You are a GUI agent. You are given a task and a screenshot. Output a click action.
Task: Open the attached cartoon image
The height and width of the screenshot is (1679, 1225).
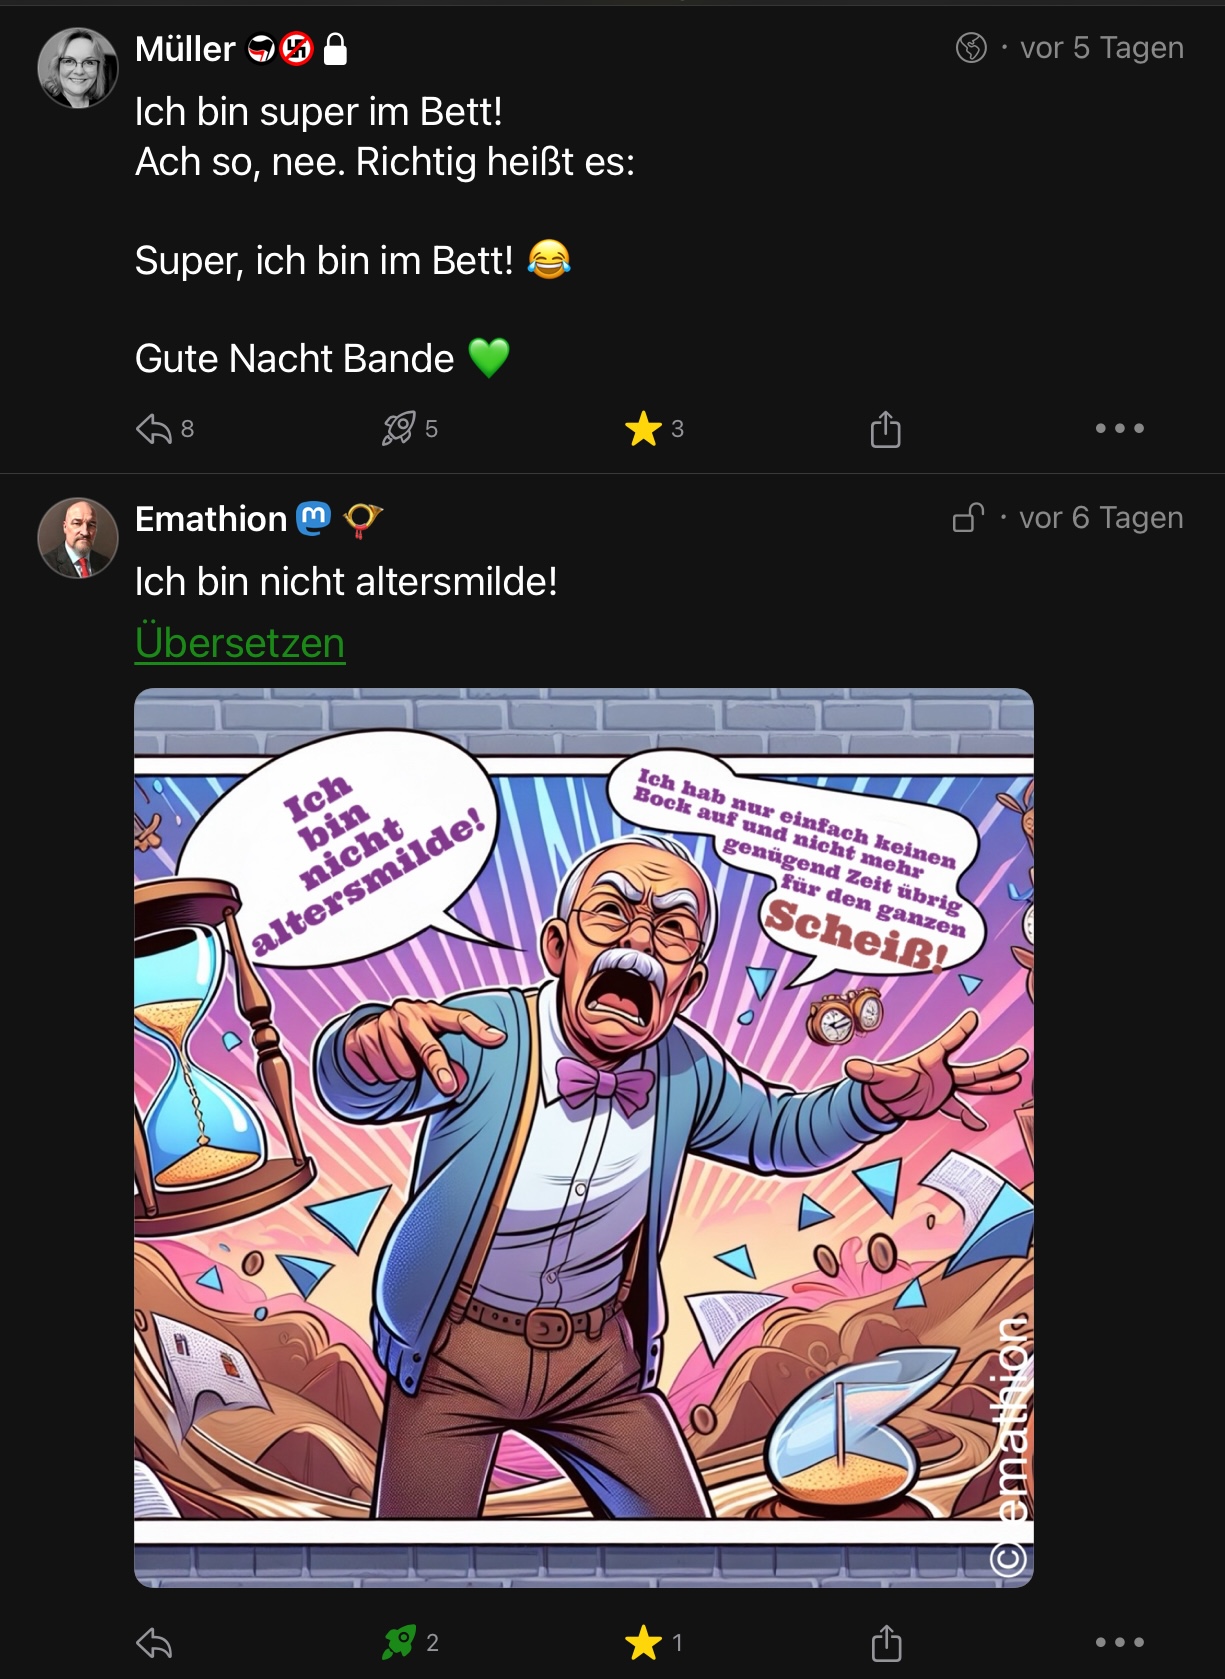point(584,1137)
